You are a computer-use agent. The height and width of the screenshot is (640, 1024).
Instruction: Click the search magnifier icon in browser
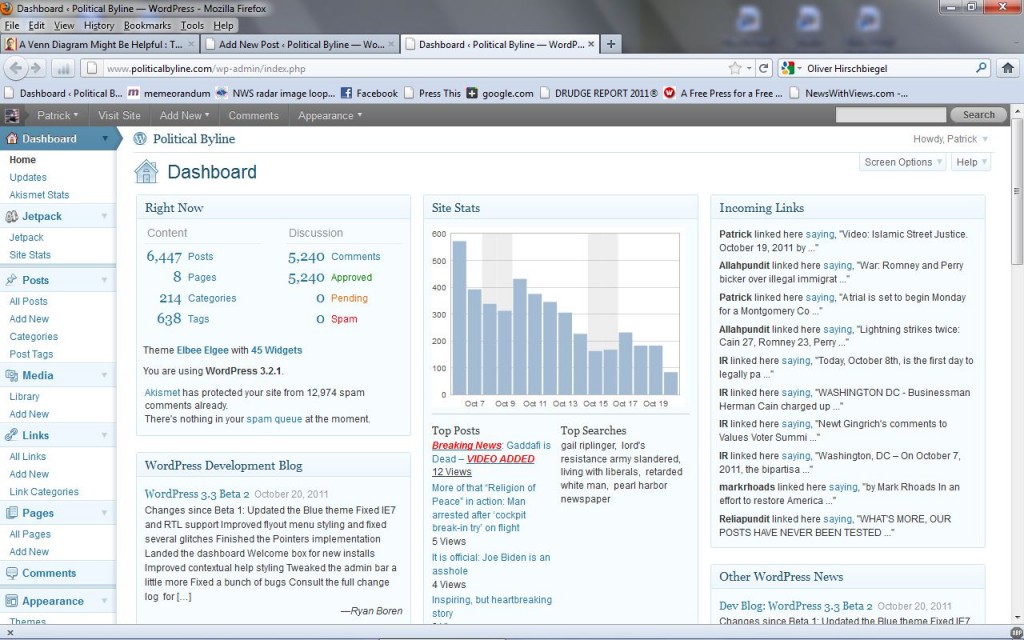coord(981,68)
